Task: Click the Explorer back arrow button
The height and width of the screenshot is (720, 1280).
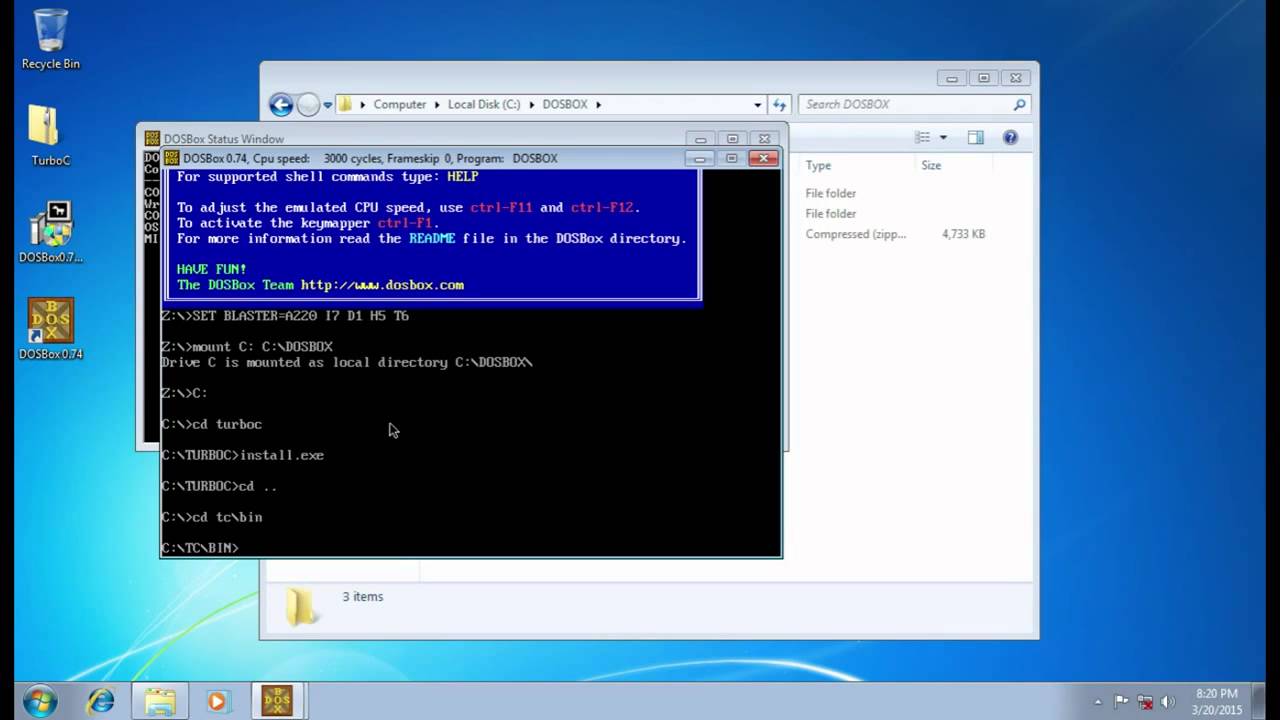Action: (281, 104)
